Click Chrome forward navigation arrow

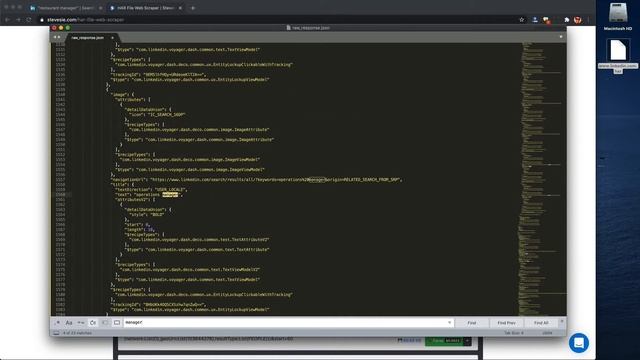point(18,20)
